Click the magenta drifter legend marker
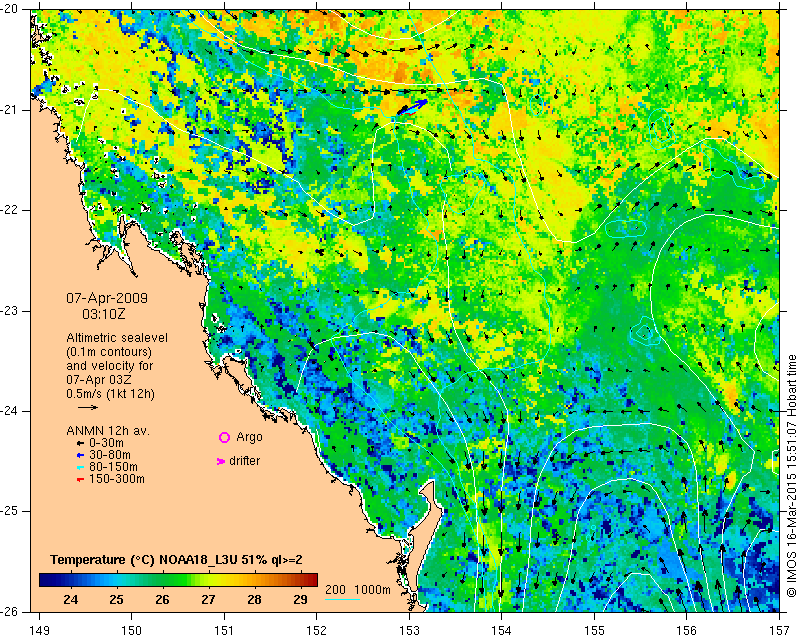800x640 pixels. 221,461
